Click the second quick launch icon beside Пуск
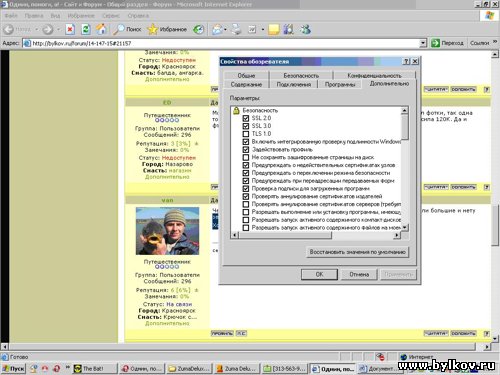The width and height of the screenshot is (500, 375). (x=45, y=368)
